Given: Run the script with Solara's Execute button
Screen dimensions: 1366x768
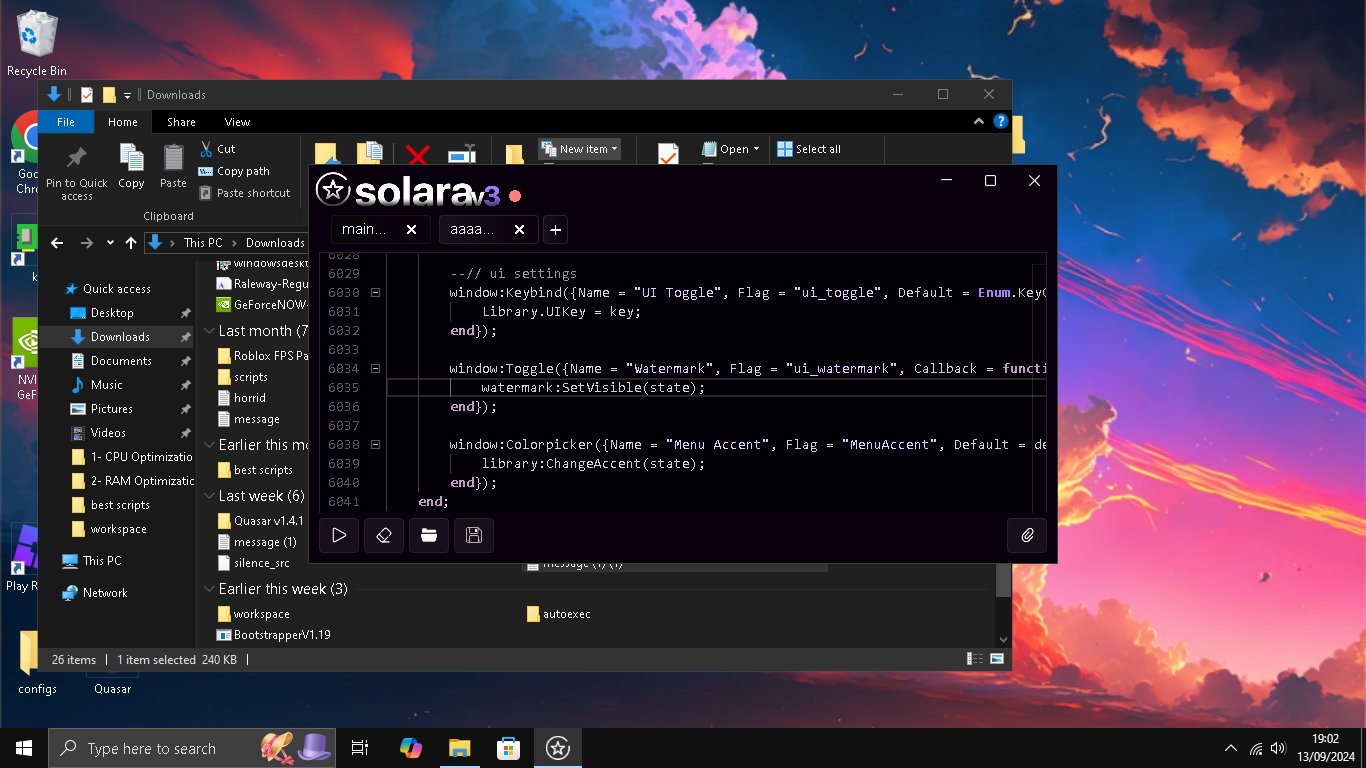Looking at the screenshot, I should (x=339, y=535).
